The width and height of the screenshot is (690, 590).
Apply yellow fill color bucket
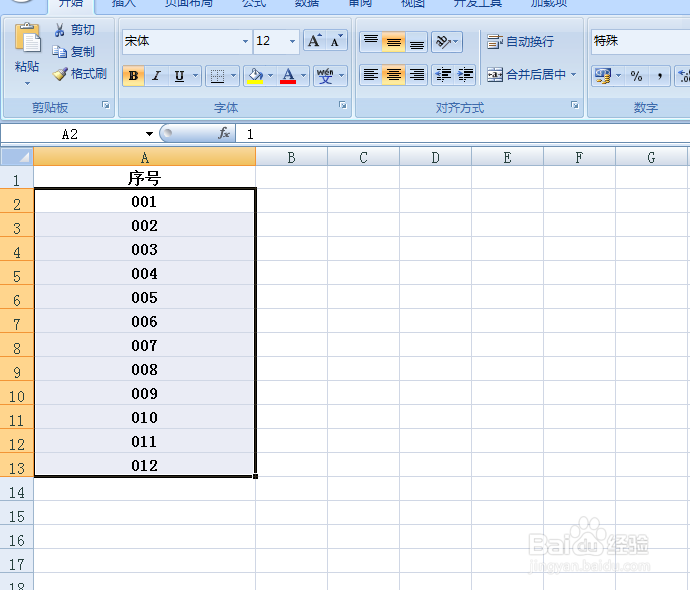255,76
